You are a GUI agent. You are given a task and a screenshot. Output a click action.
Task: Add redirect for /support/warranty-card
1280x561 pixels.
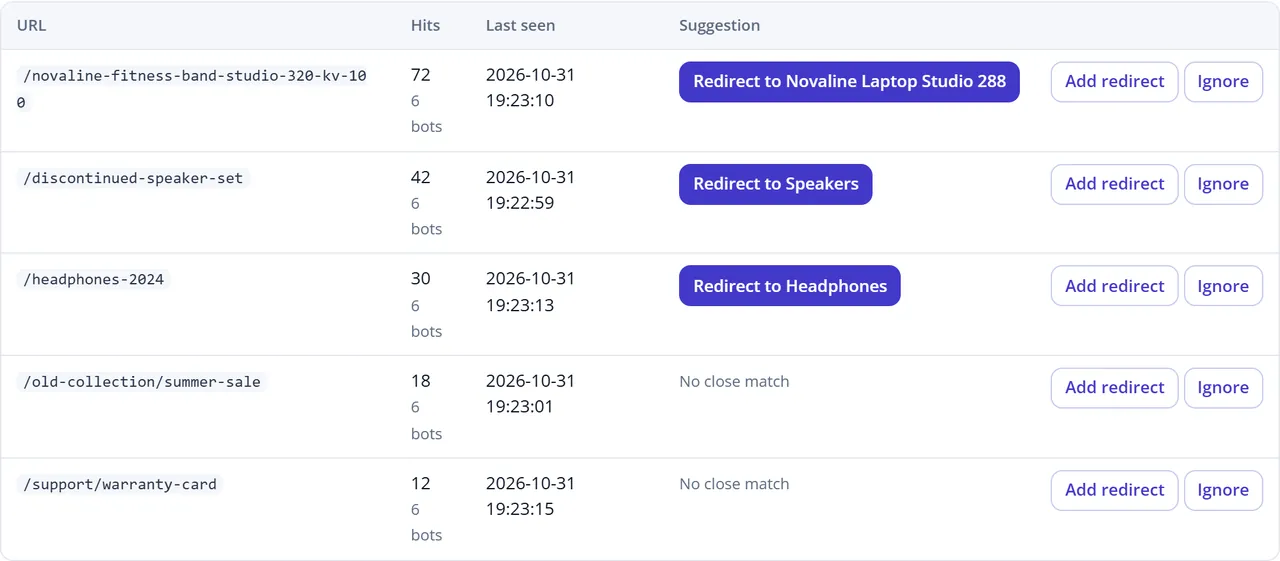point(1114,490)
